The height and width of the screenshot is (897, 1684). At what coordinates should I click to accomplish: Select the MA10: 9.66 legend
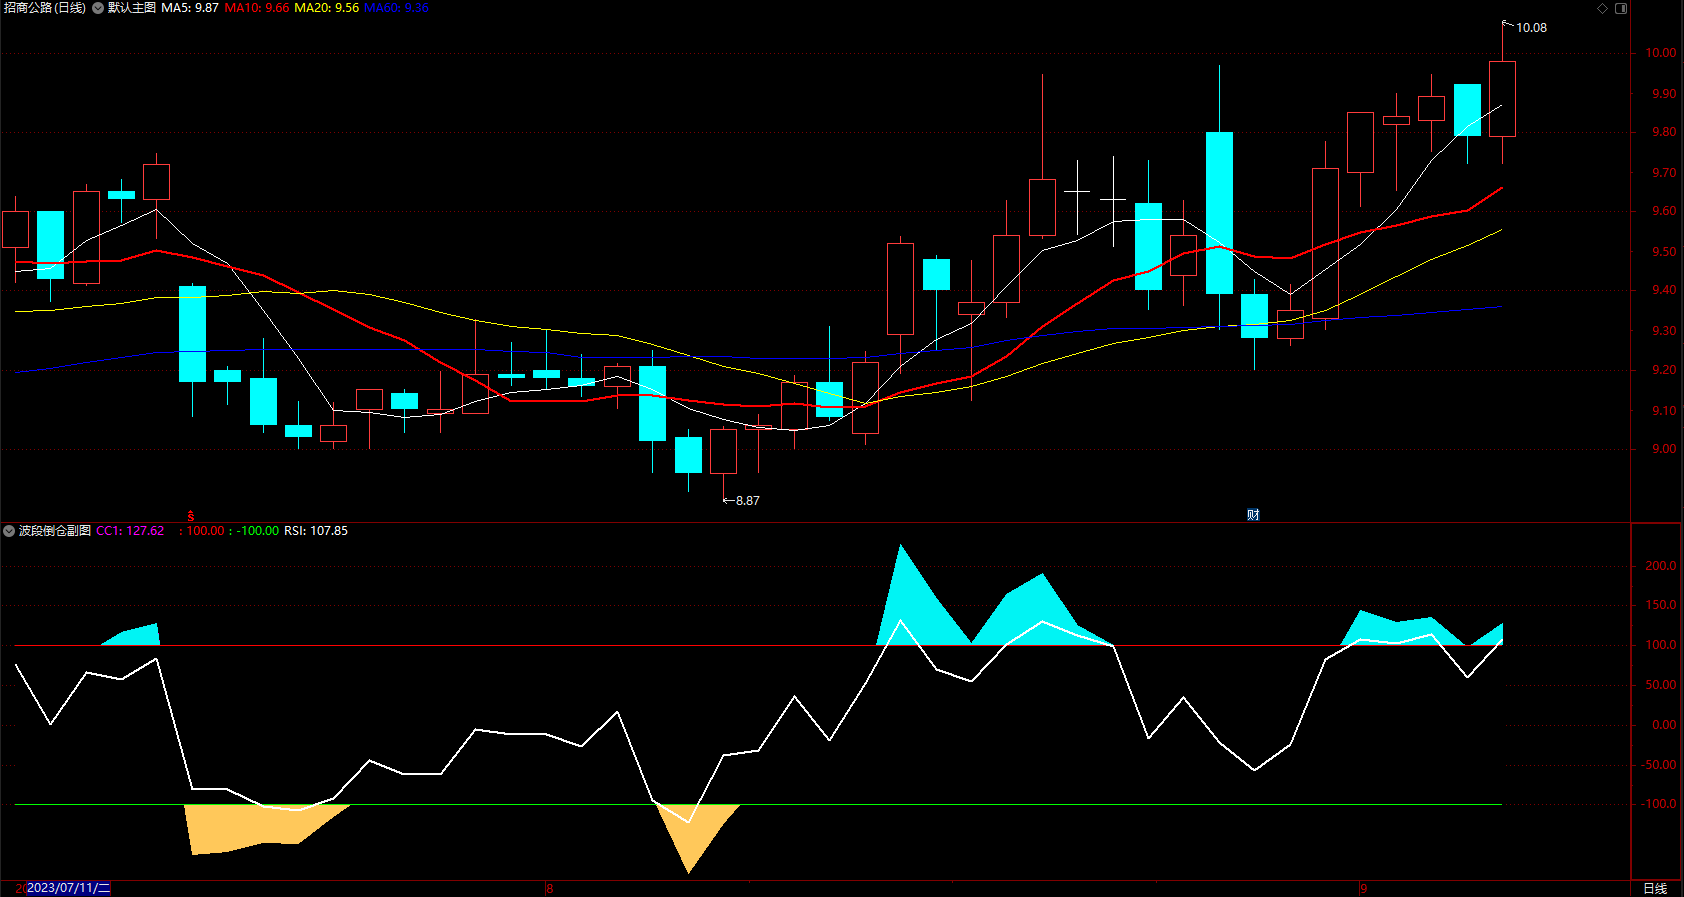(x=257, y=8)
